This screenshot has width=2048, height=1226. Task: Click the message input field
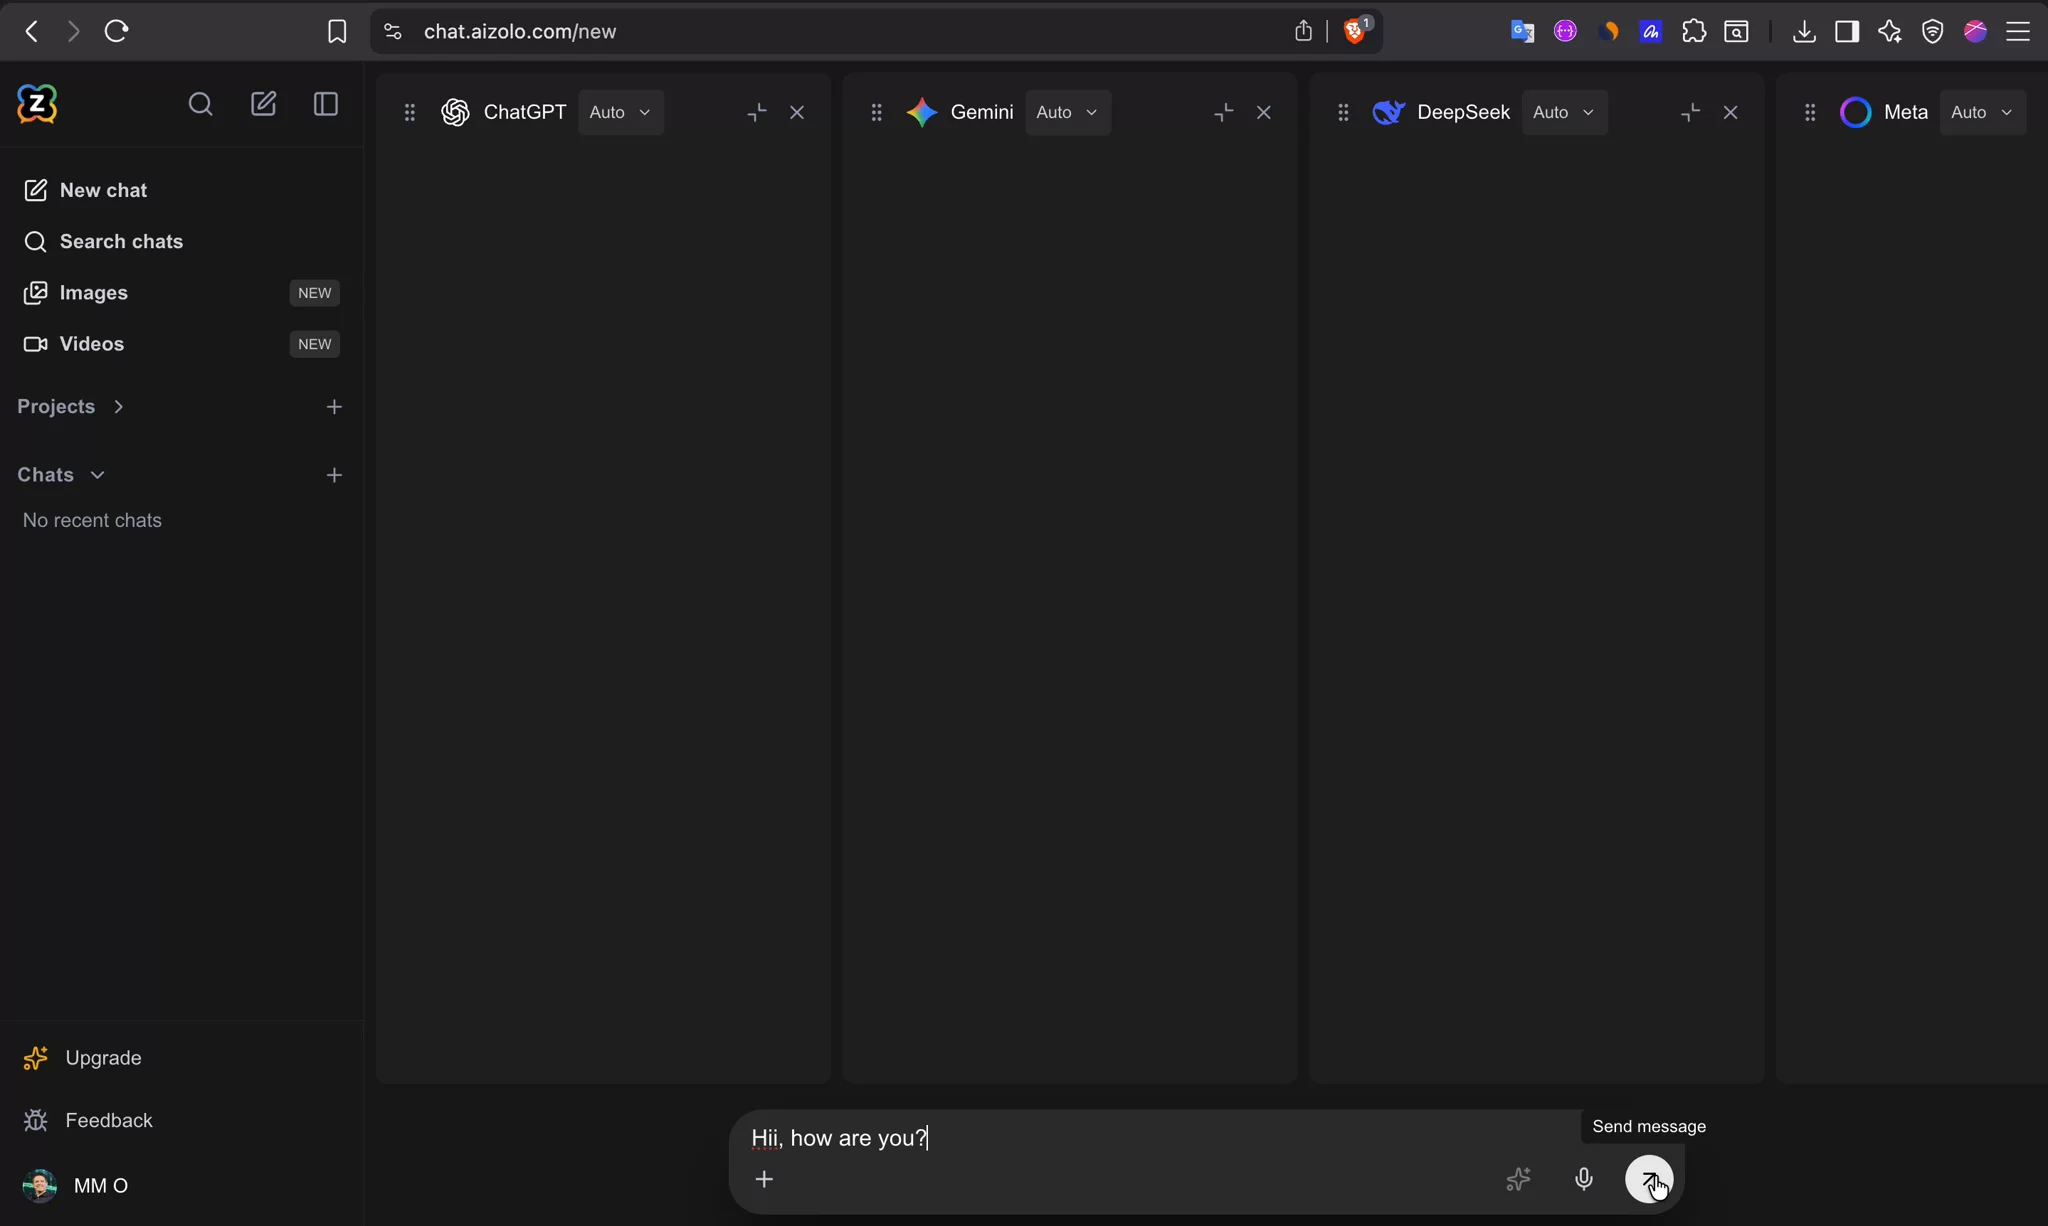1100,1138
